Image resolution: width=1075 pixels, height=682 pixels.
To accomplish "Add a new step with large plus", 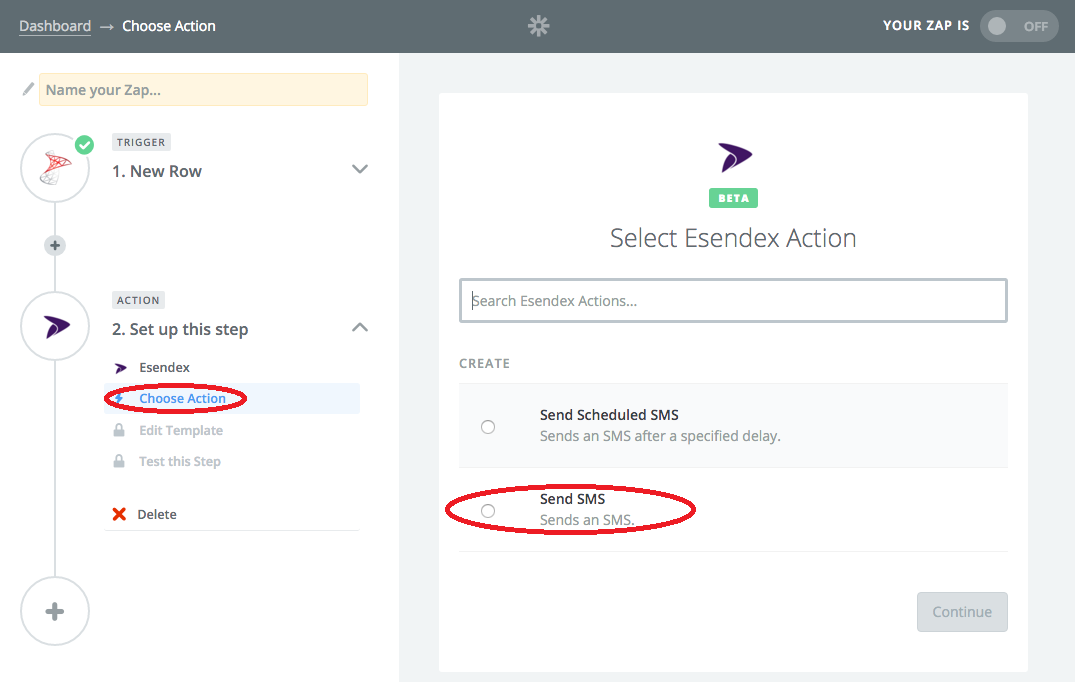I will click(55, 611).
